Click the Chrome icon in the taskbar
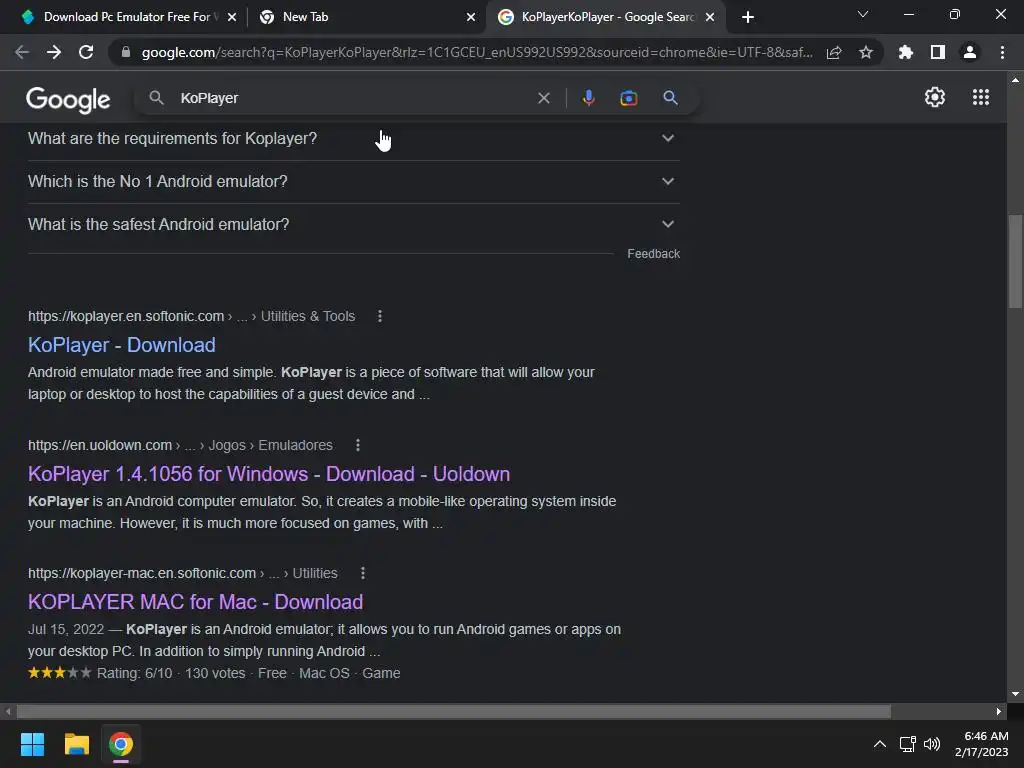The height and width of the screenshot is (768, 1024). click(x=121, y=744)
